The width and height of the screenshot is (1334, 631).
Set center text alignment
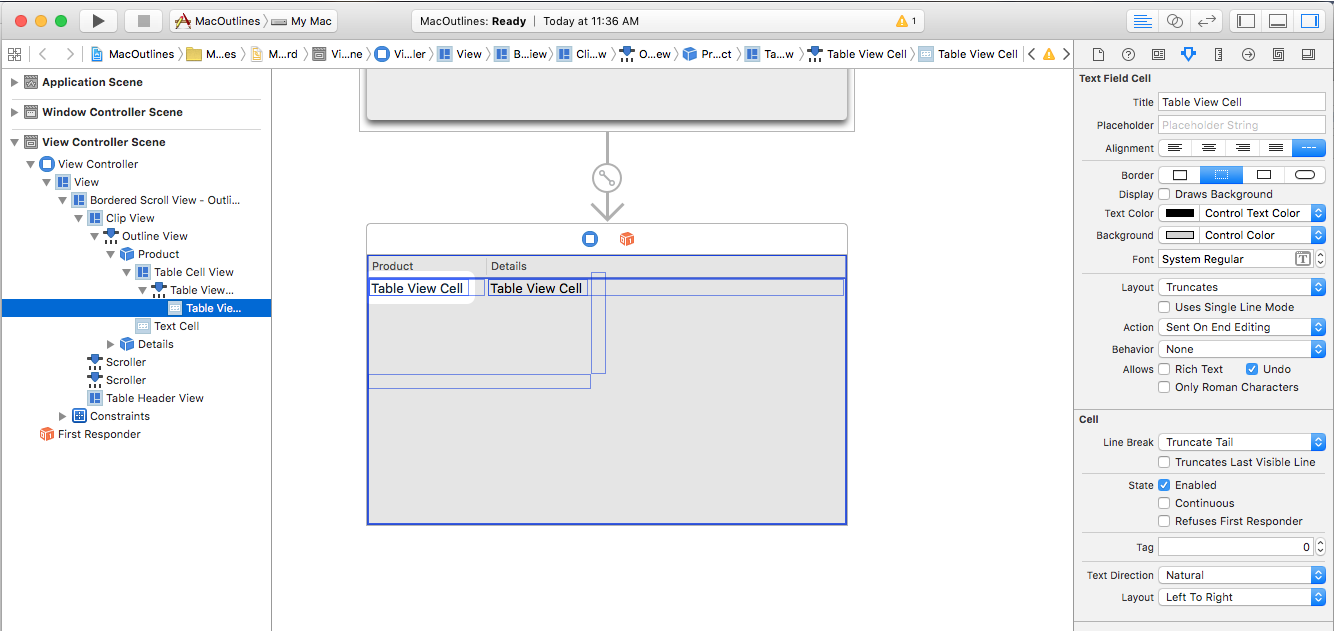(1209, 148)
